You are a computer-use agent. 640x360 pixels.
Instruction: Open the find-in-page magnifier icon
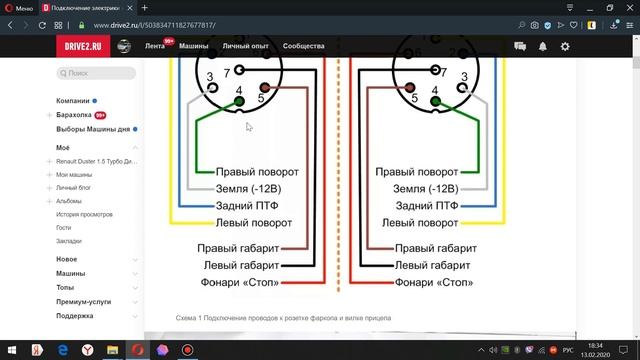(522, 25)
